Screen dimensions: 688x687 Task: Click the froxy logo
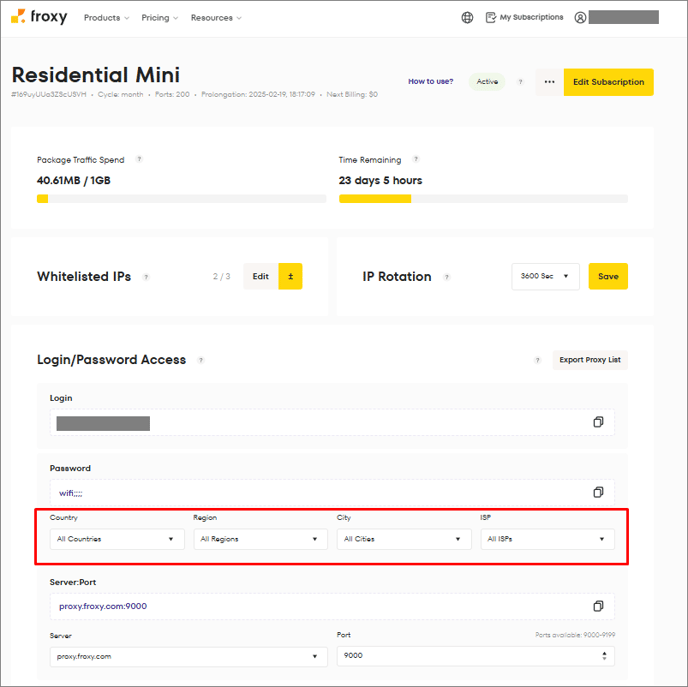point(39,17)
